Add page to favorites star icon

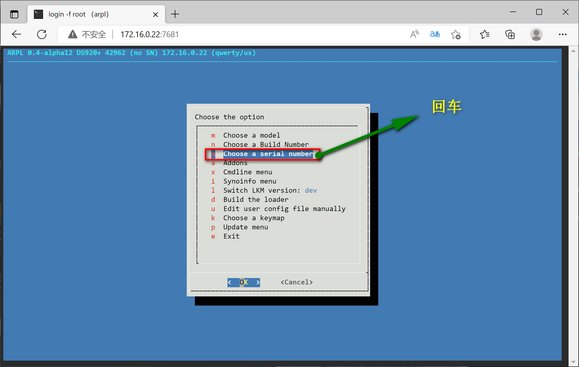tap(456, 34)
